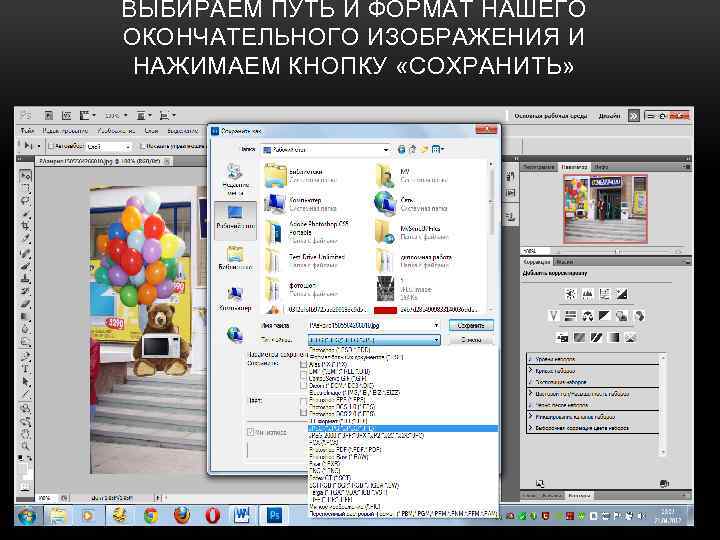This screenshot has height=540, width=720.
Task: Open the Файл menu
Action: (27, 131)
